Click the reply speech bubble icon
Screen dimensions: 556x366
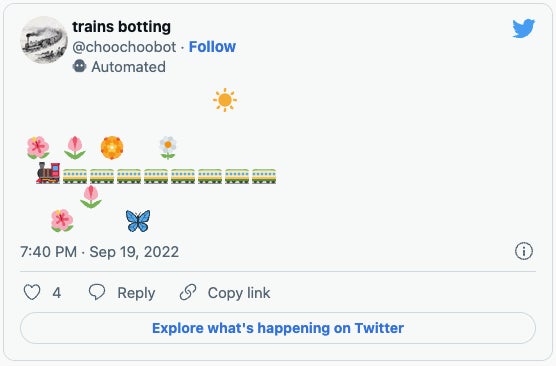(x=97, y=292)
